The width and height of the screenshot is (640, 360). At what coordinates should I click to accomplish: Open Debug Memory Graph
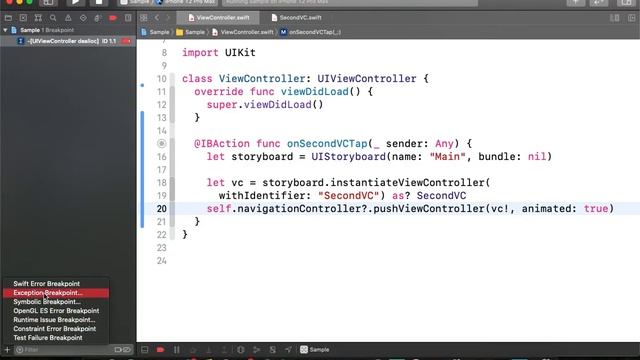tap(257, 350)
